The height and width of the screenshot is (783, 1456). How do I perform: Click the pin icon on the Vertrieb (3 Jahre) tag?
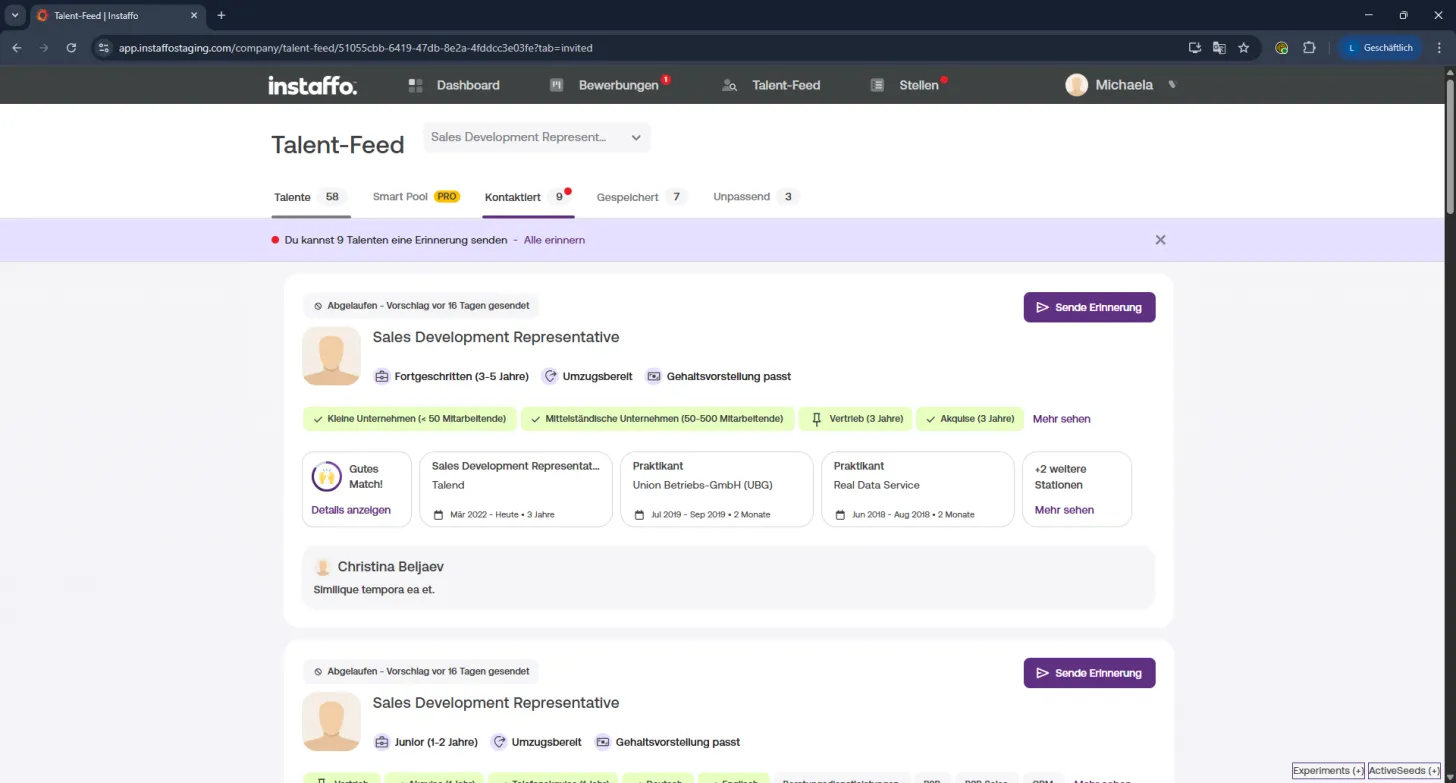(x=816, y=419)
